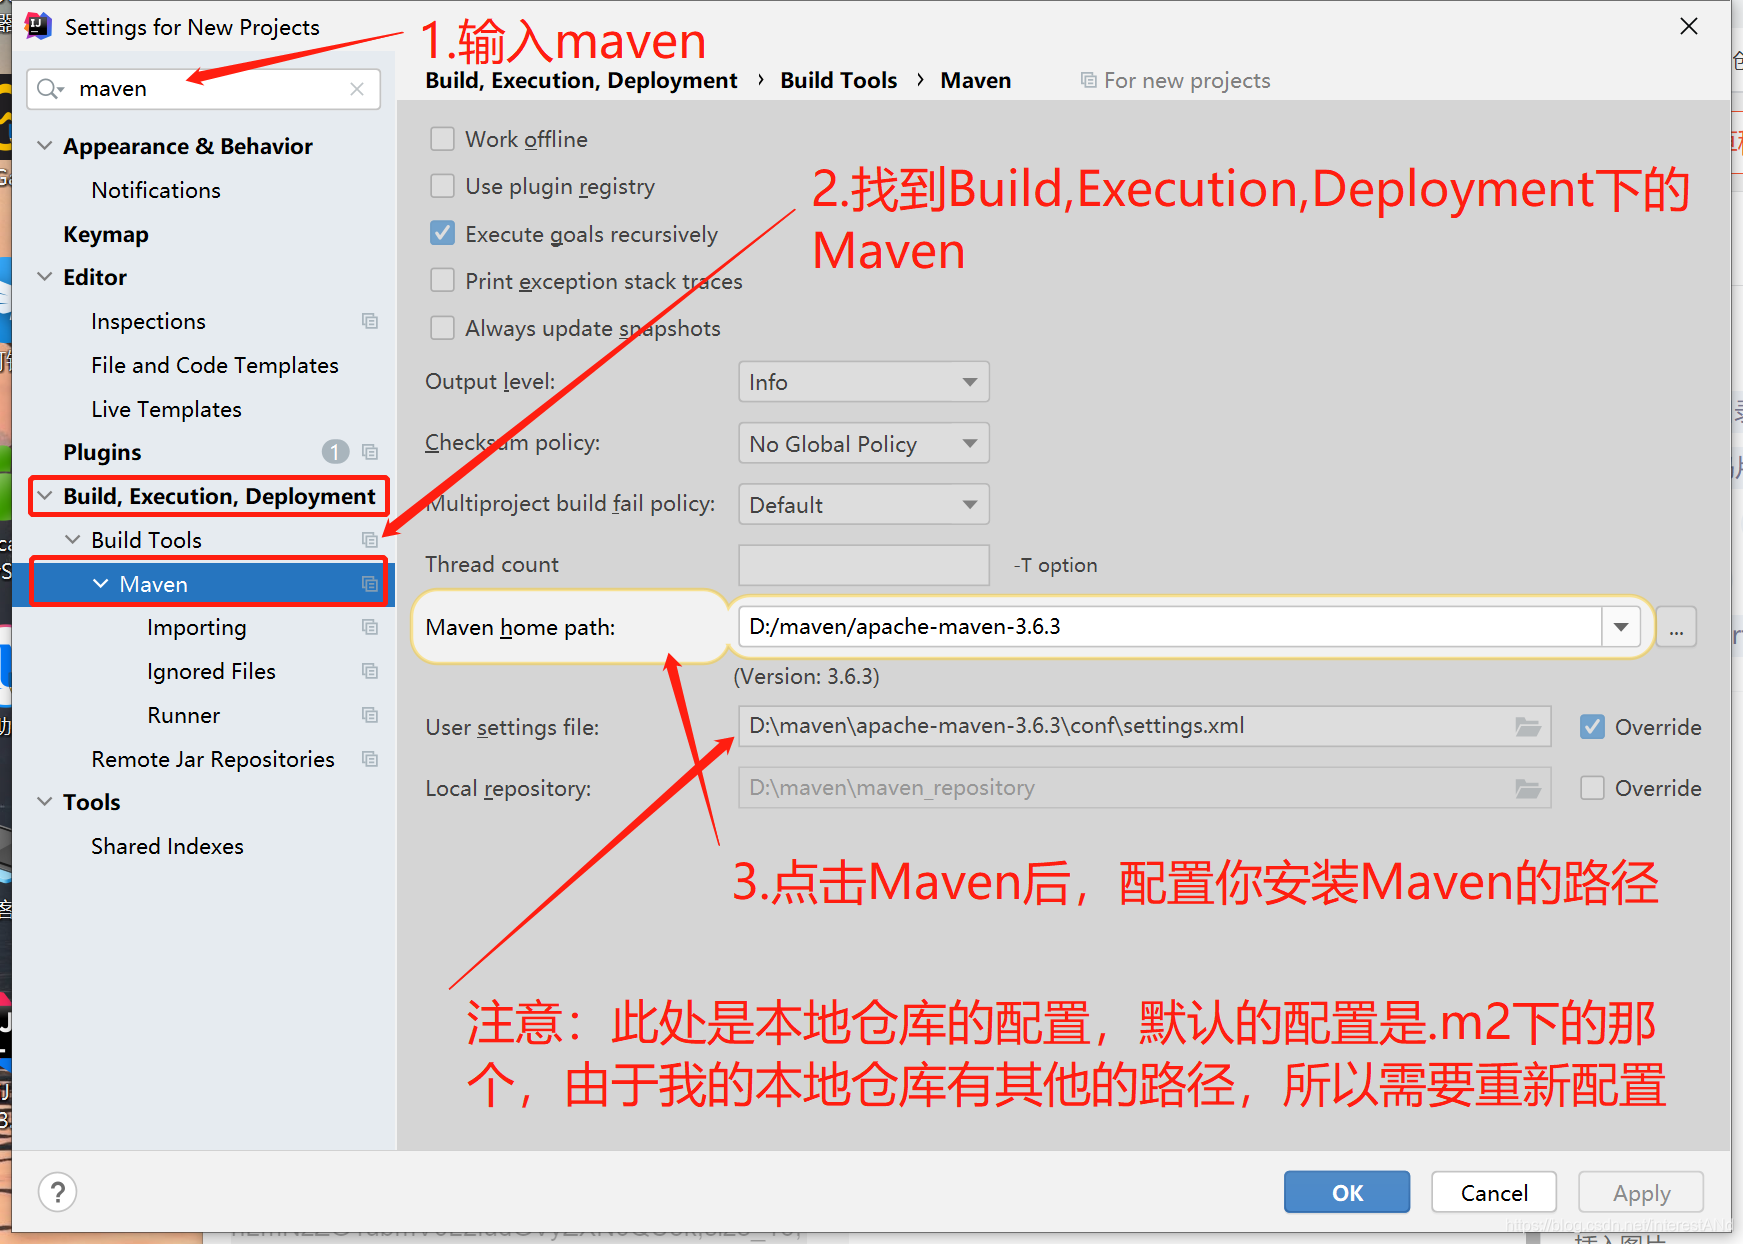
Task: Enable Always update snapshots
Action: (442, 327)
